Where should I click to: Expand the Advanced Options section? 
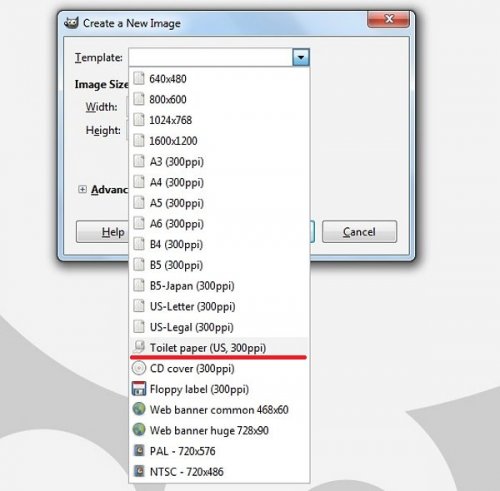point(82,189)
